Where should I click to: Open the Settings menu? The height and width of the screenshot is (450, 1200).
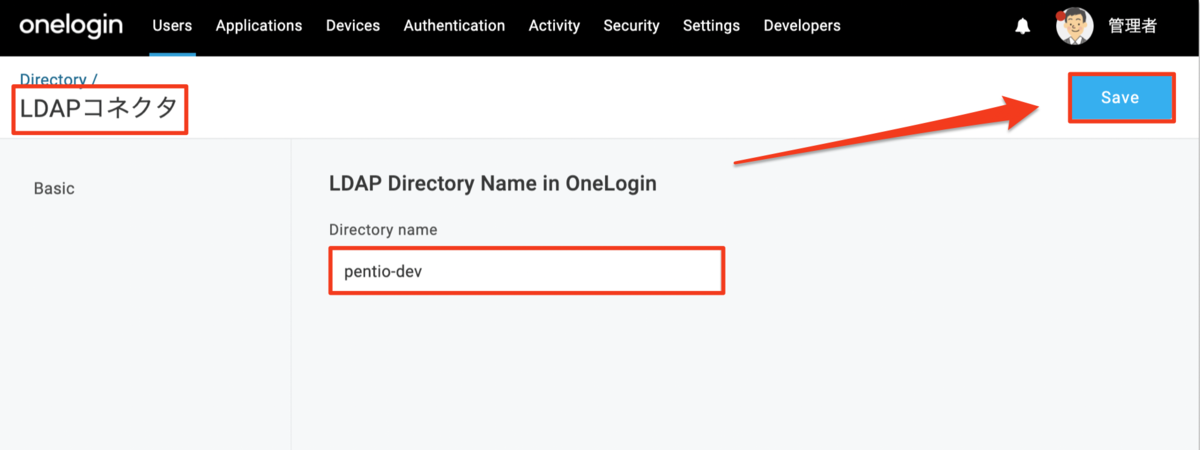(711, 26)
